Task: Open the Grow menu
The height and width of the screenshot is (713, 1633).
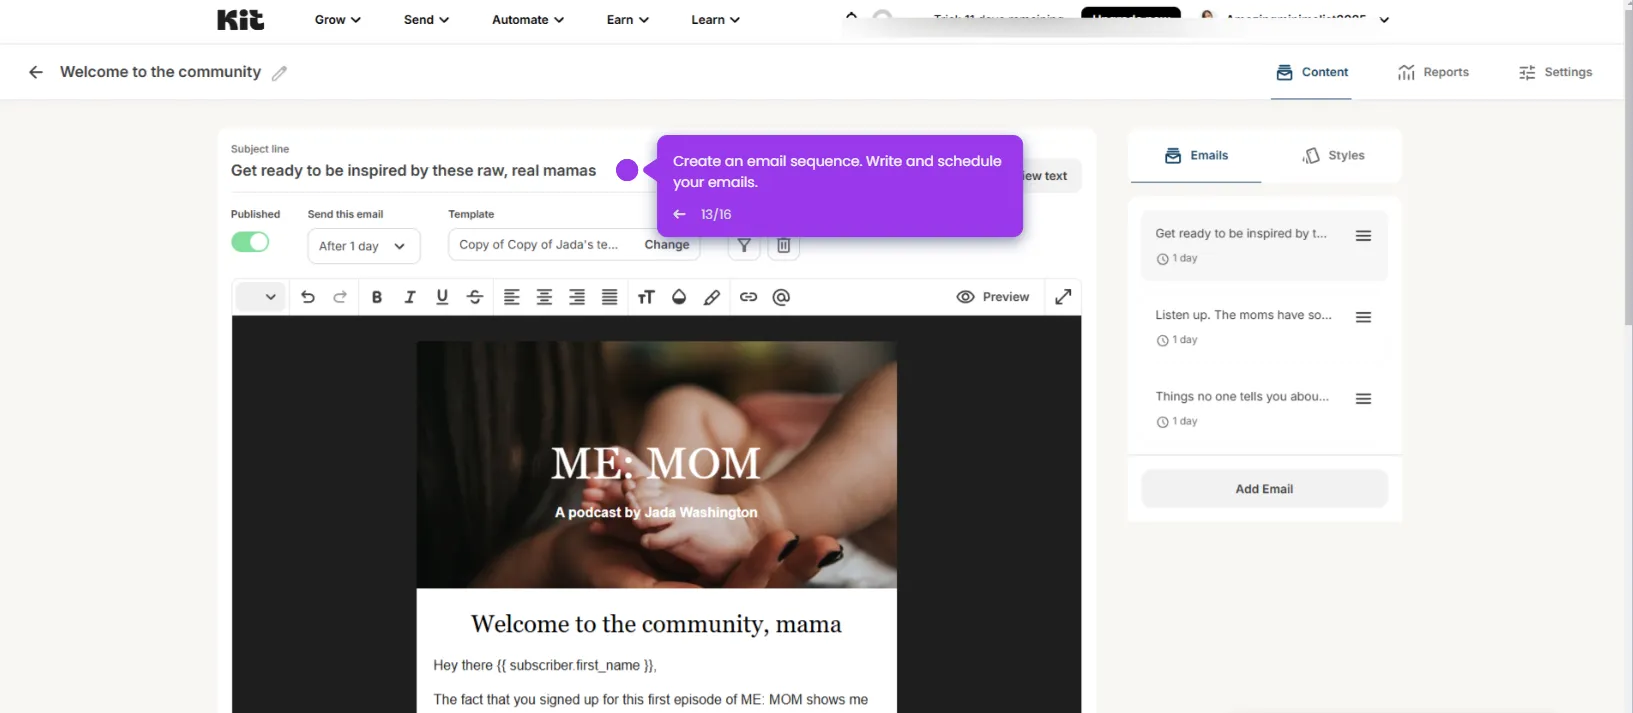Action: (337, 19)
